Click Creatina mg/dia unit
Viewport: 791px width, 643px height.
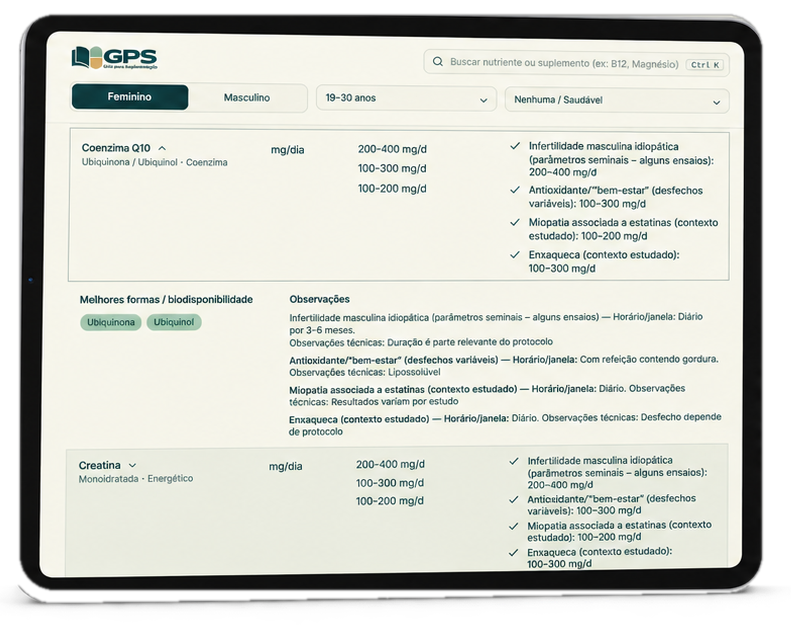(x=286, y=466)
